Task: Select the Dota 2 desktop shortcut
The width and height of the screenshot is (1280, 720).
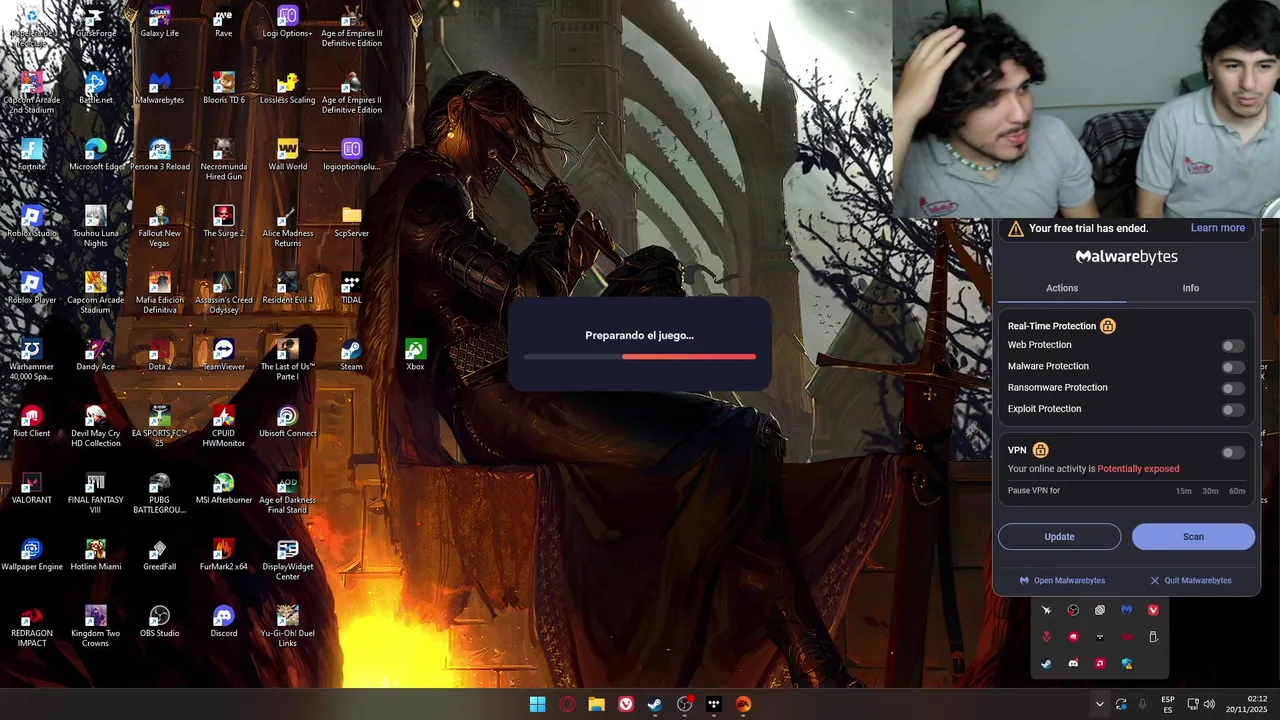Action: (159, 355)
